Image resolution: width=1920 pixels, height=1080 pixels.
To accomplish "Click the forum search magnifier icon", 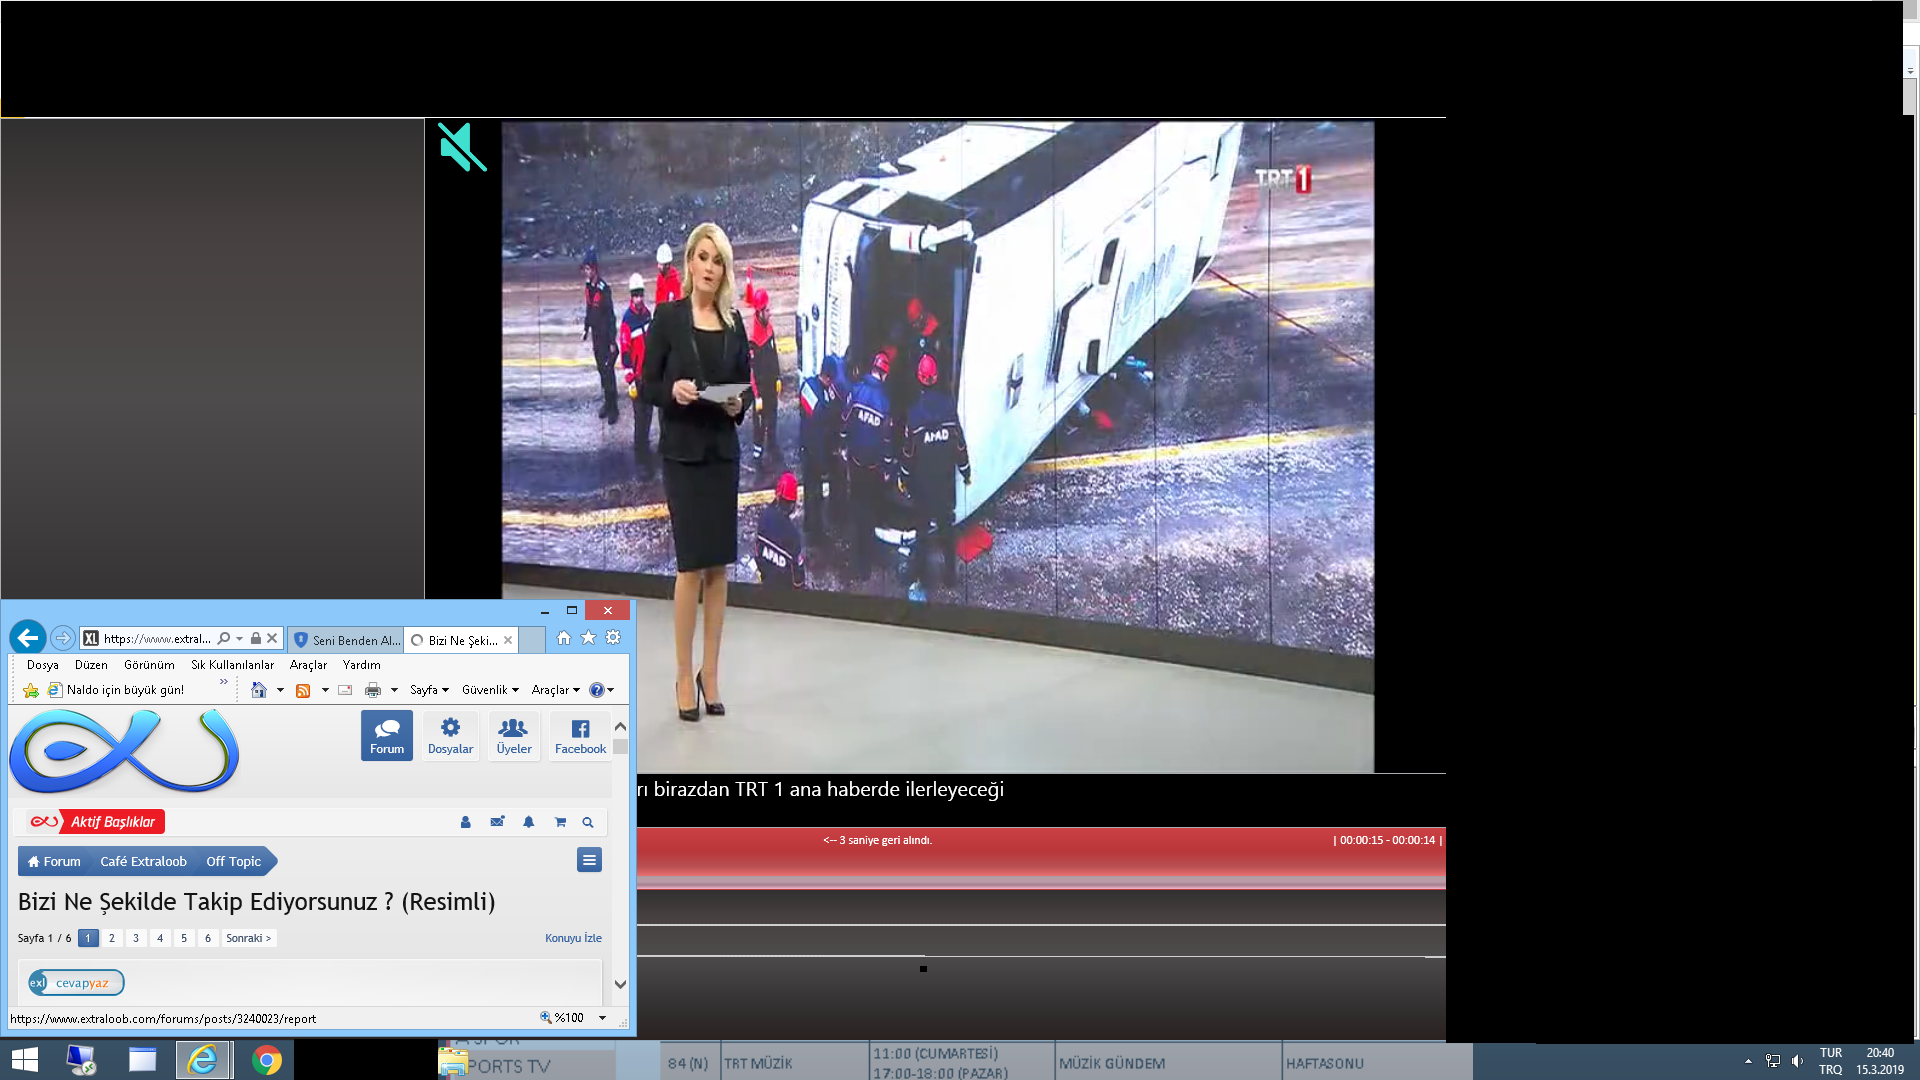I will tap(588, 822).
